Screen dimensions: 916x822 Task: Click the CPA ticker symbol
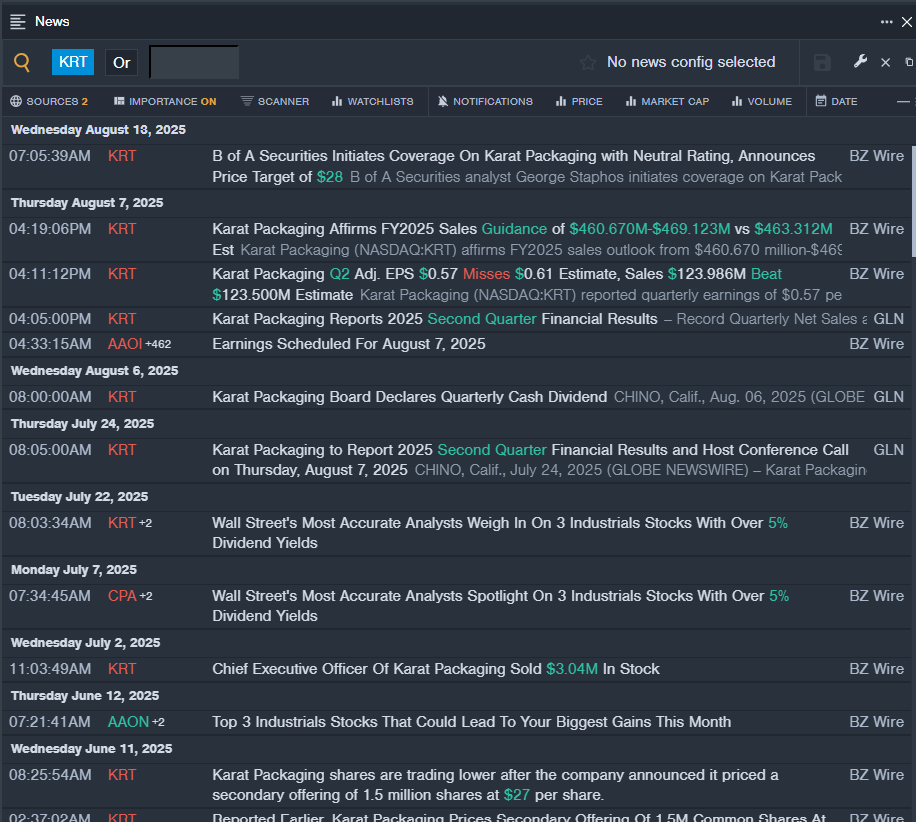(x=122, y=596)
